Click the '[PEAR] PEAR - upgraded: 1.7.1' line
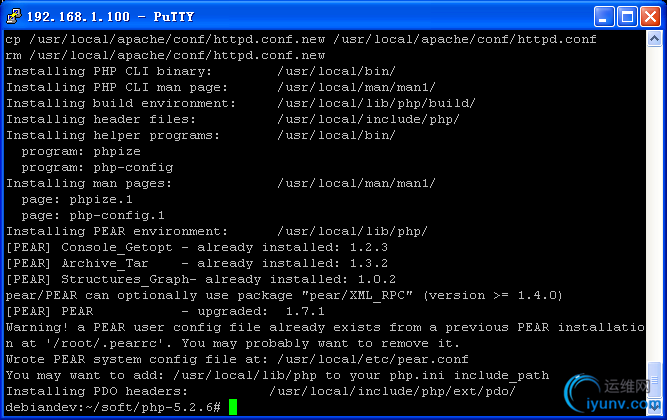Image resolution: width=667 pixels, height=420 pixels. [x=165, y=311]
